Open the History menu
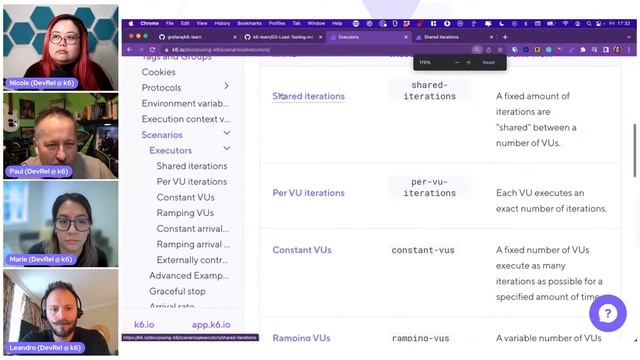Viewport: 640px width, 360px height. 222,24
